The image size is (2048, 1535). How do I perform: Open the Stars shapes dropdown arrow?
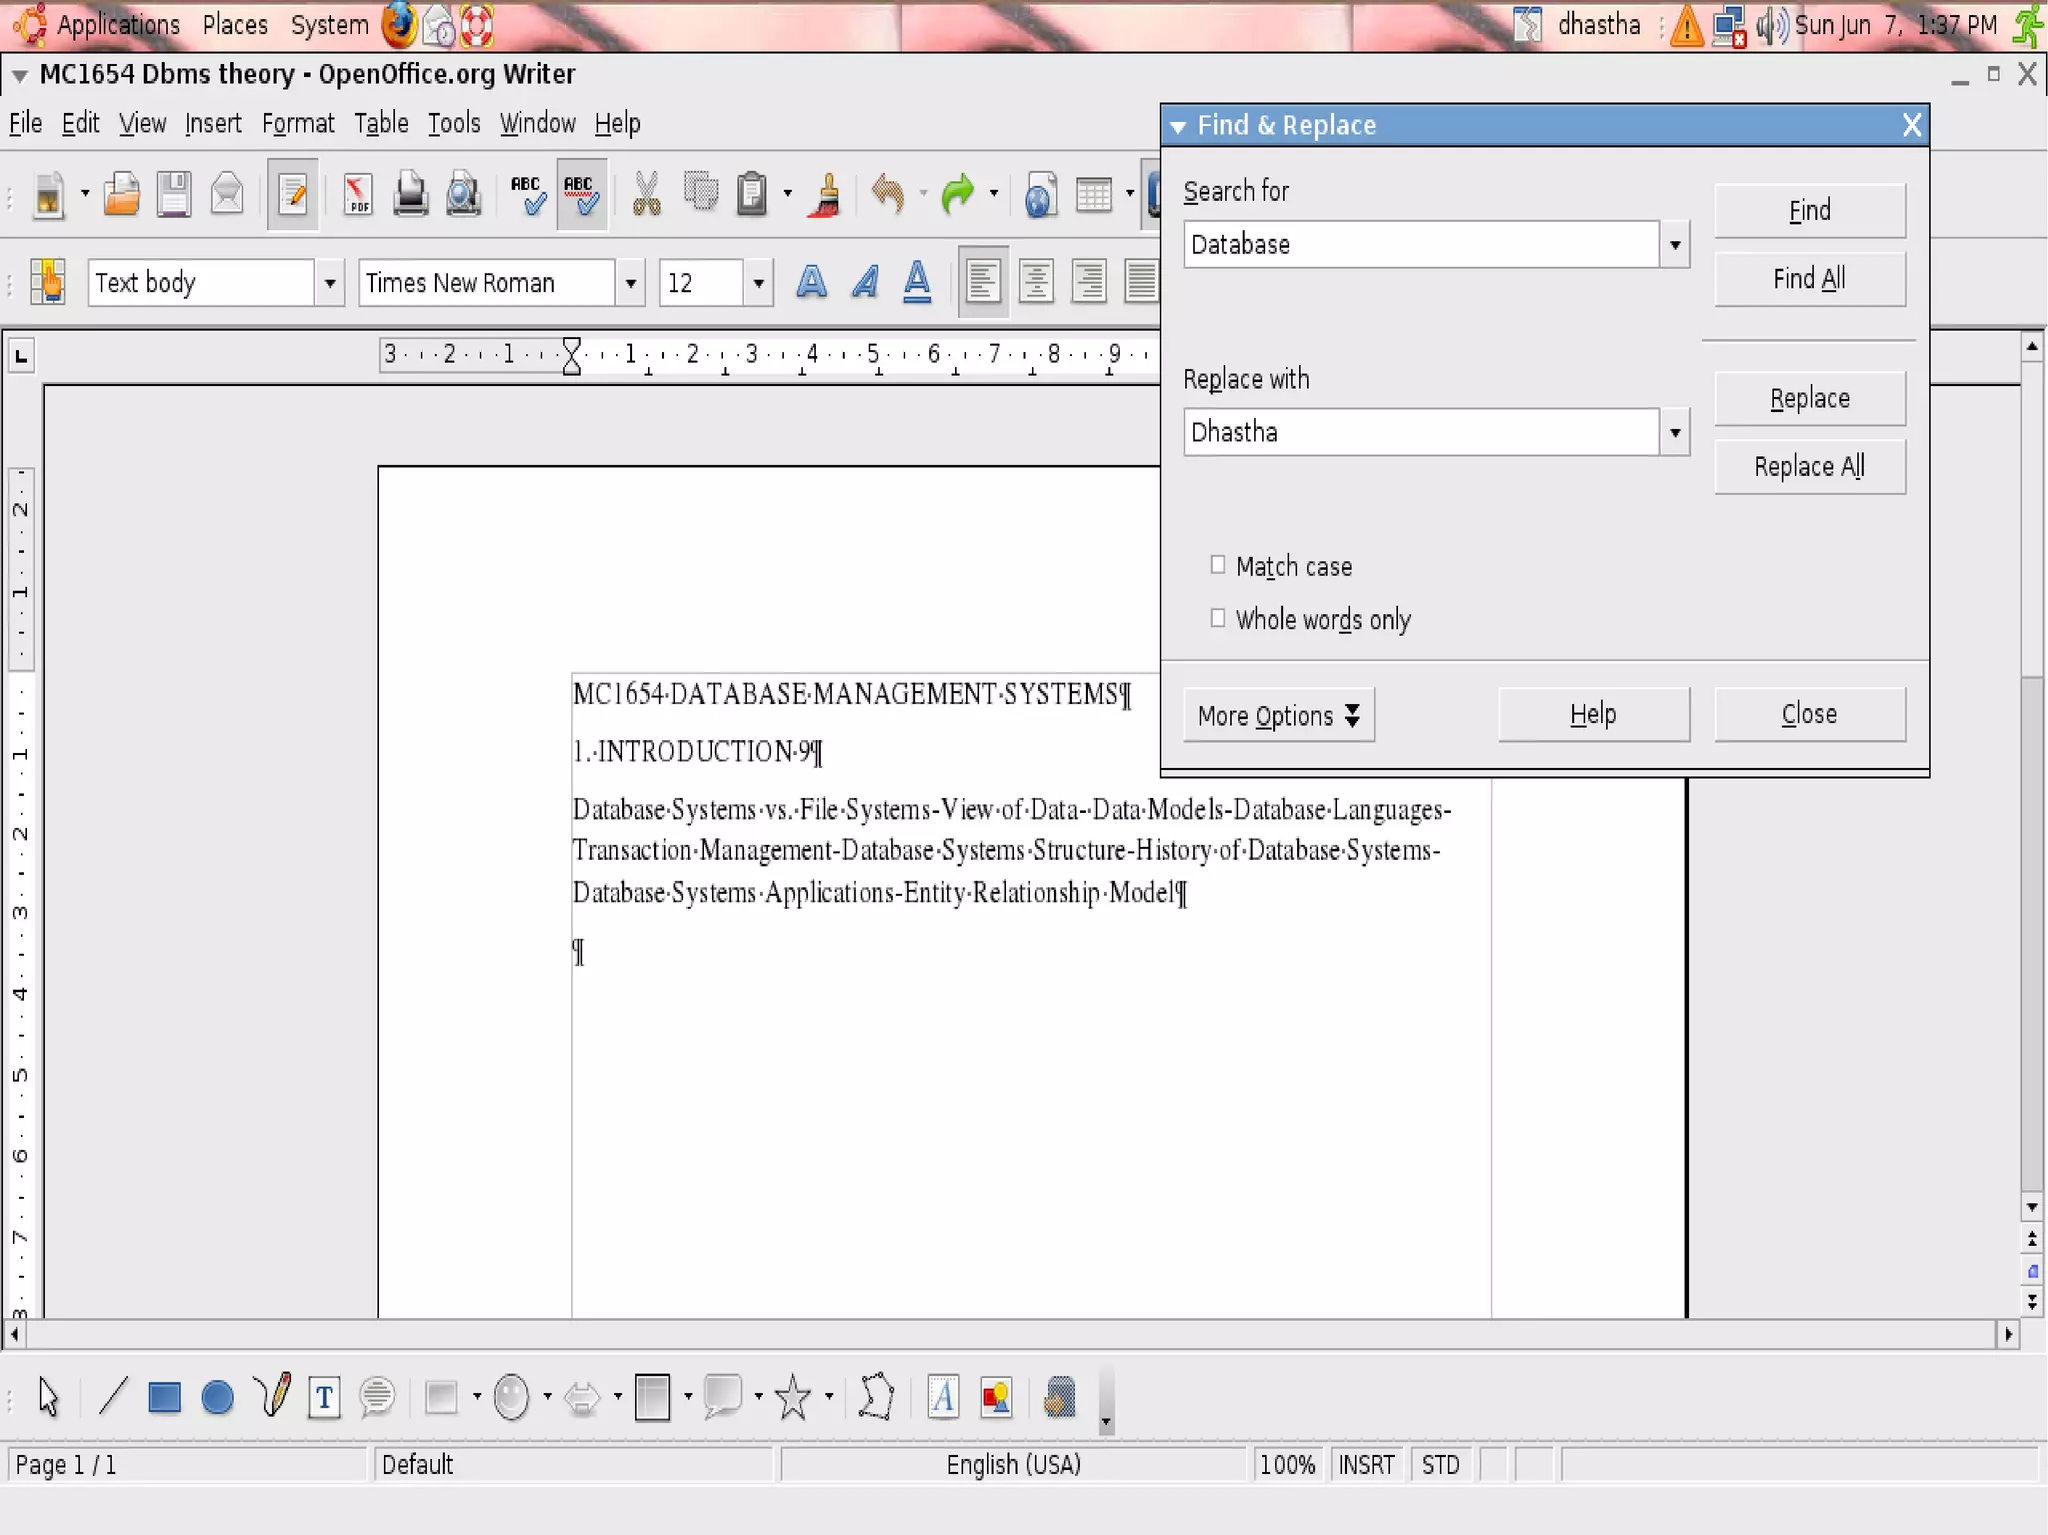click(829, 1397)
